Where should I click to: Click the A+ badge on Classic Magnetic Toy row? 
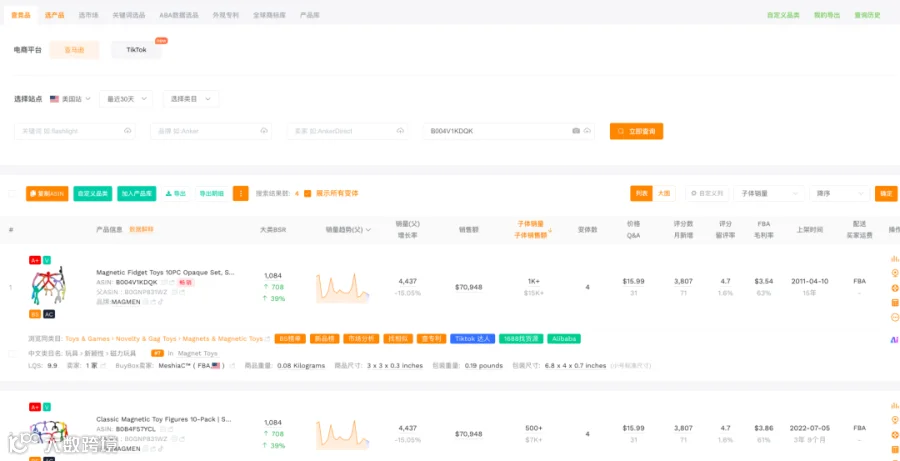(34, 407)
